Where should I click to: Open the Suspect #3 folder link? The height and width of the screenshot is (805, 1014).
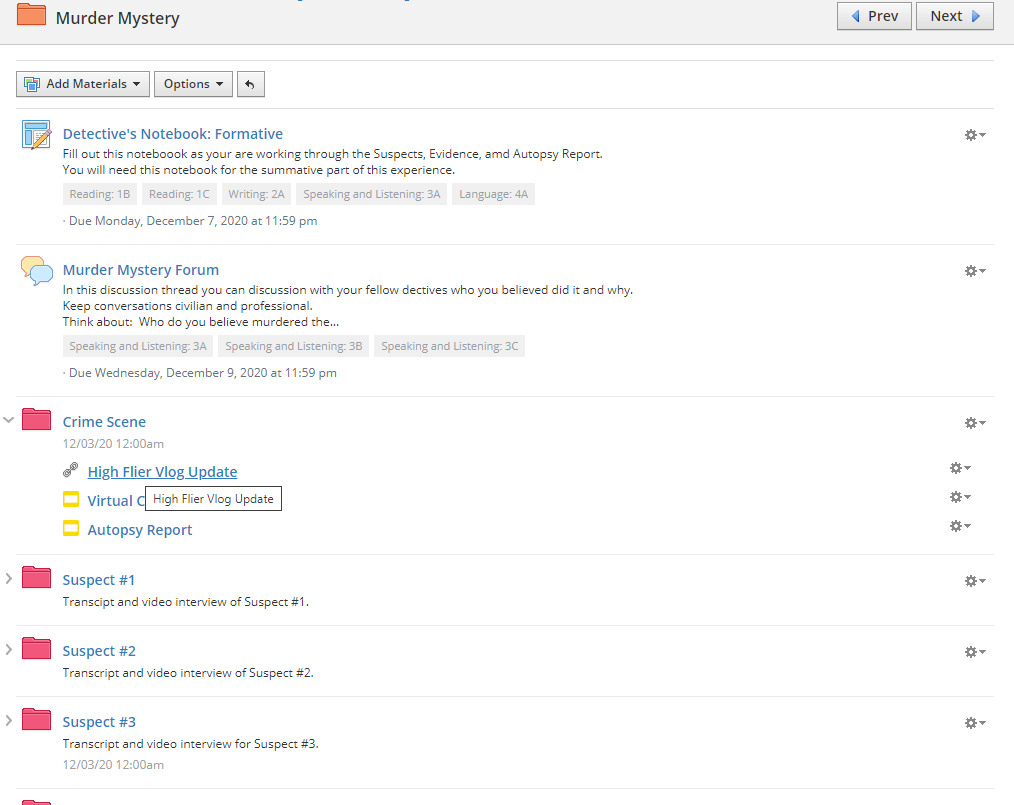click(x=99, y=722)
